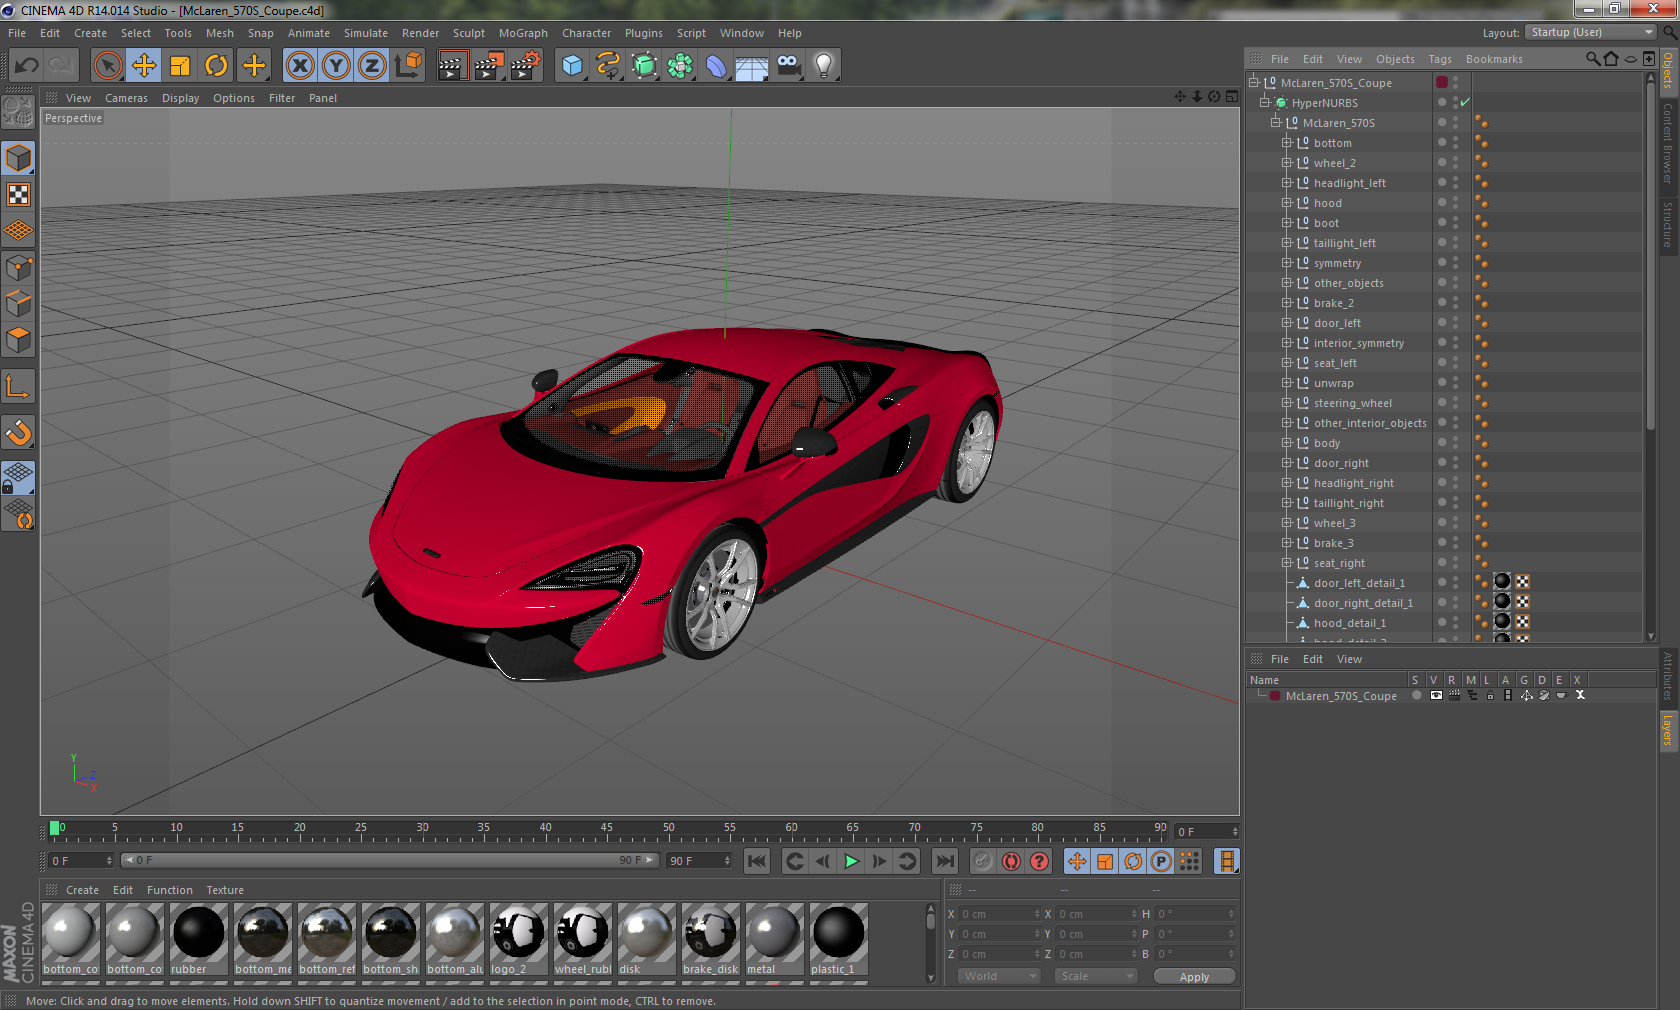The width and height of the screenshot is (1680, 1010).
Task: Open the Sculpt menu
Action: [x=468, y=33]
